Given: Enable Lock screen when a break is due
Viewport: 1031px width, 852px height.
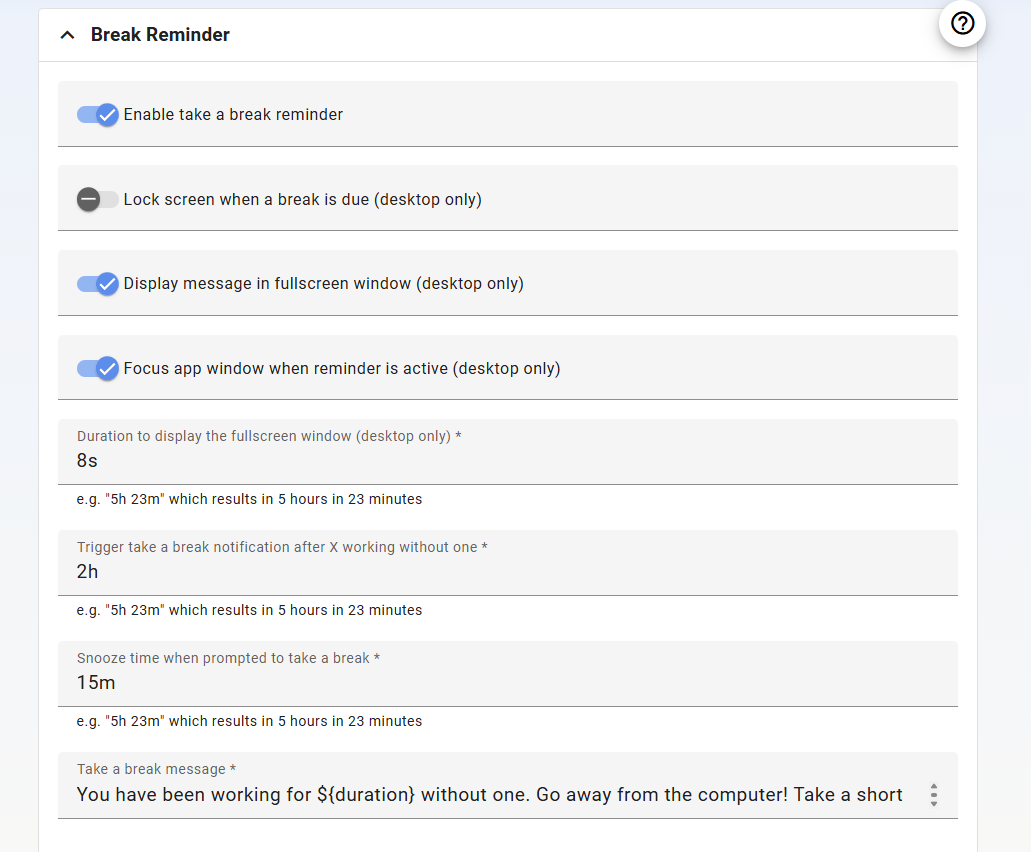Looking at the screenshot, I should point(97,199).
